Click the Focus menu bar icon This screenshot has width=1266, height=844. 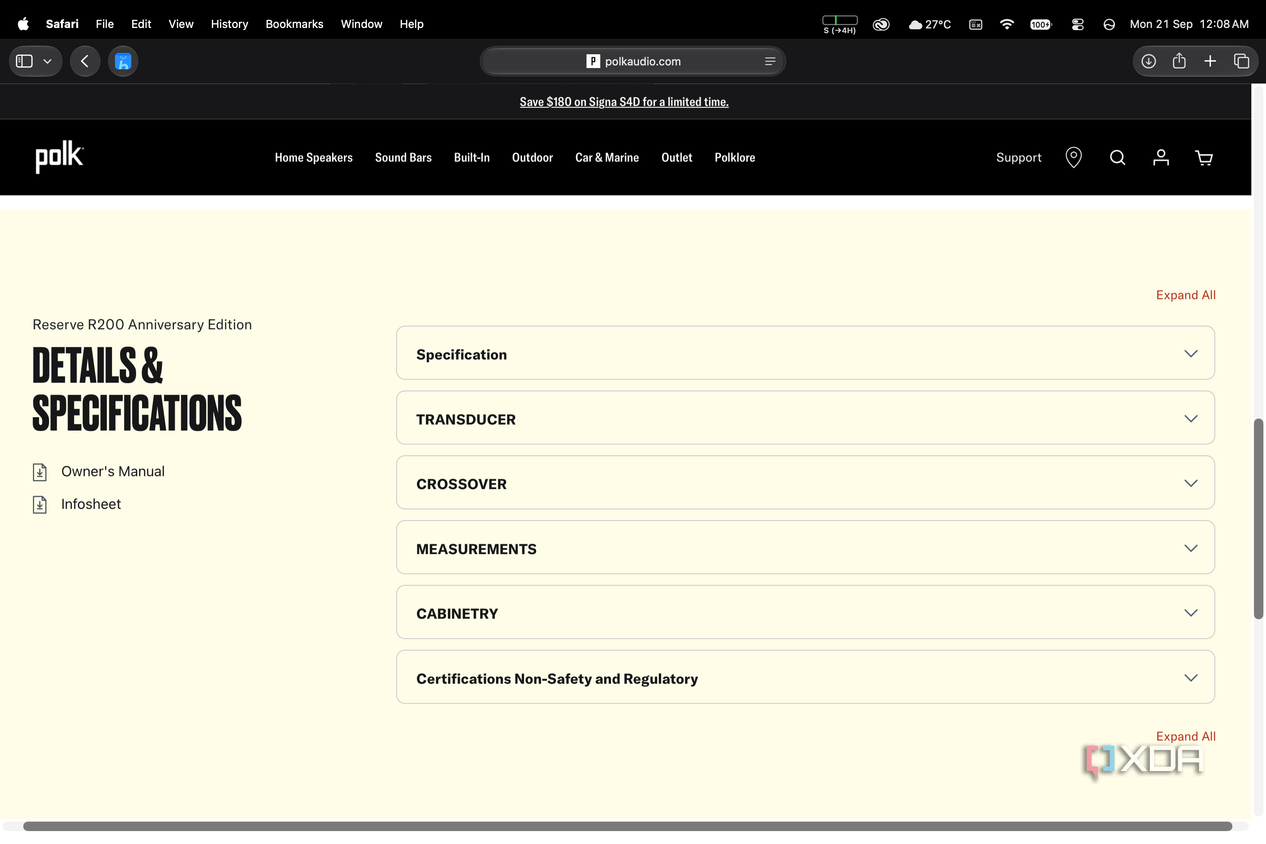(x=1109, y=24)
